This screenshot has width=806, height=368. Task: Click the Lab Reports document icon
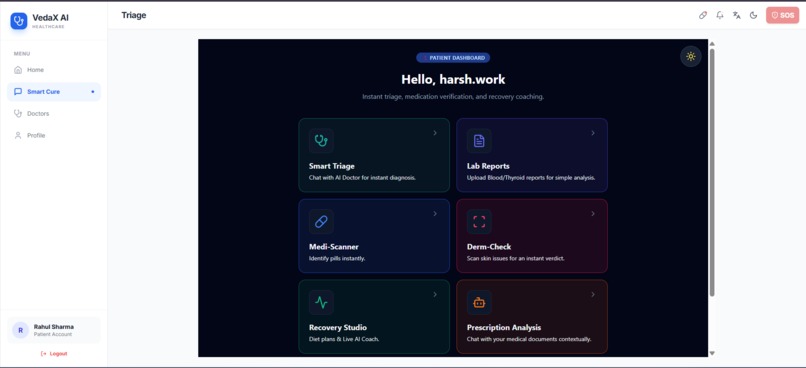[479, 140]
